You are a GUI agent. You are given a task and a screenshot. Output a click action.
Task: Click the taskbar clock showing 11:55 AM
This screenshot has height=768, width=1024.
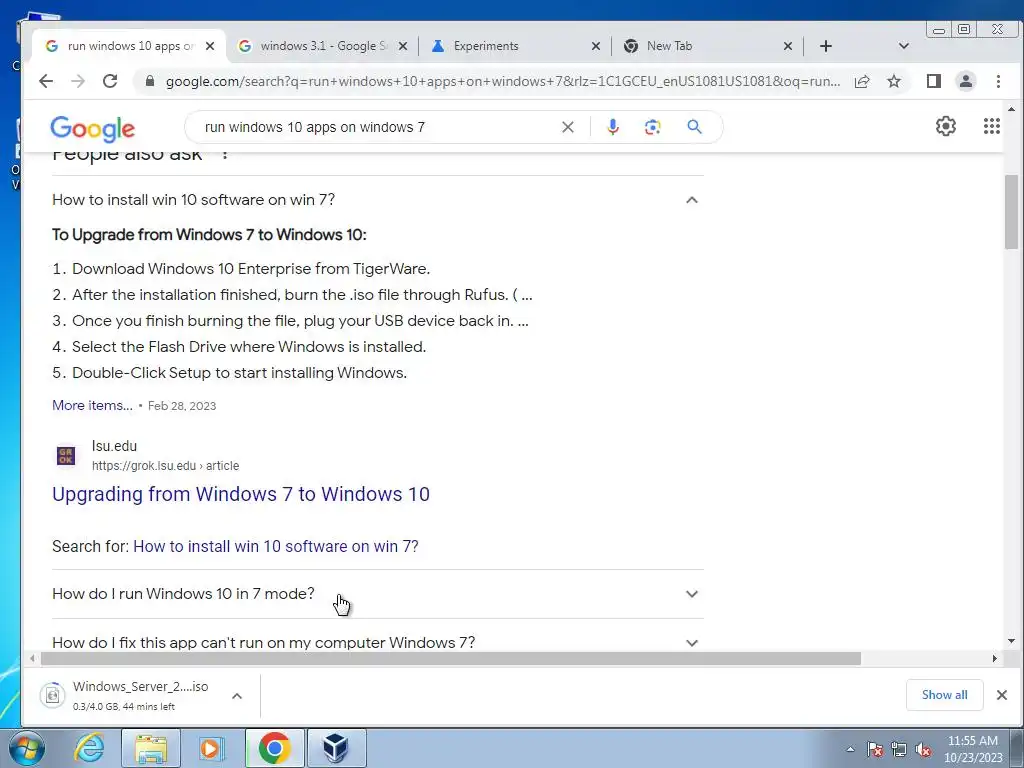[x=973, y=749]
